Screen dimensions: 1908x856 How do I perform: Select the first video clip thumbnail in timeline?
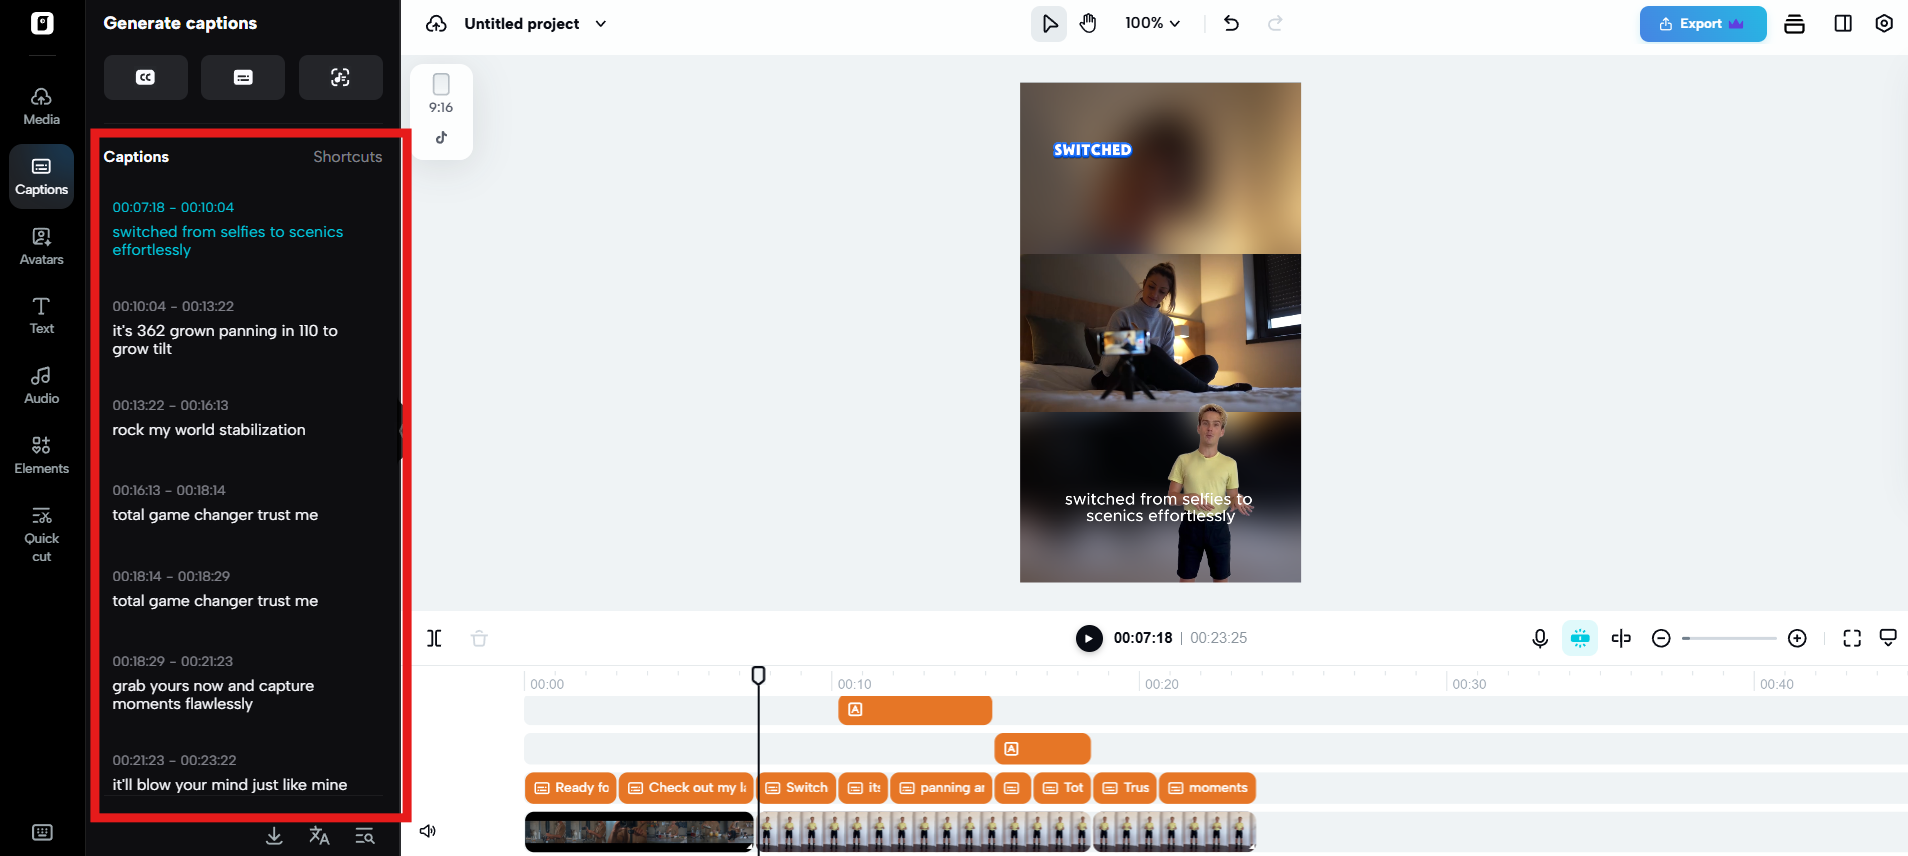point(639,831)
